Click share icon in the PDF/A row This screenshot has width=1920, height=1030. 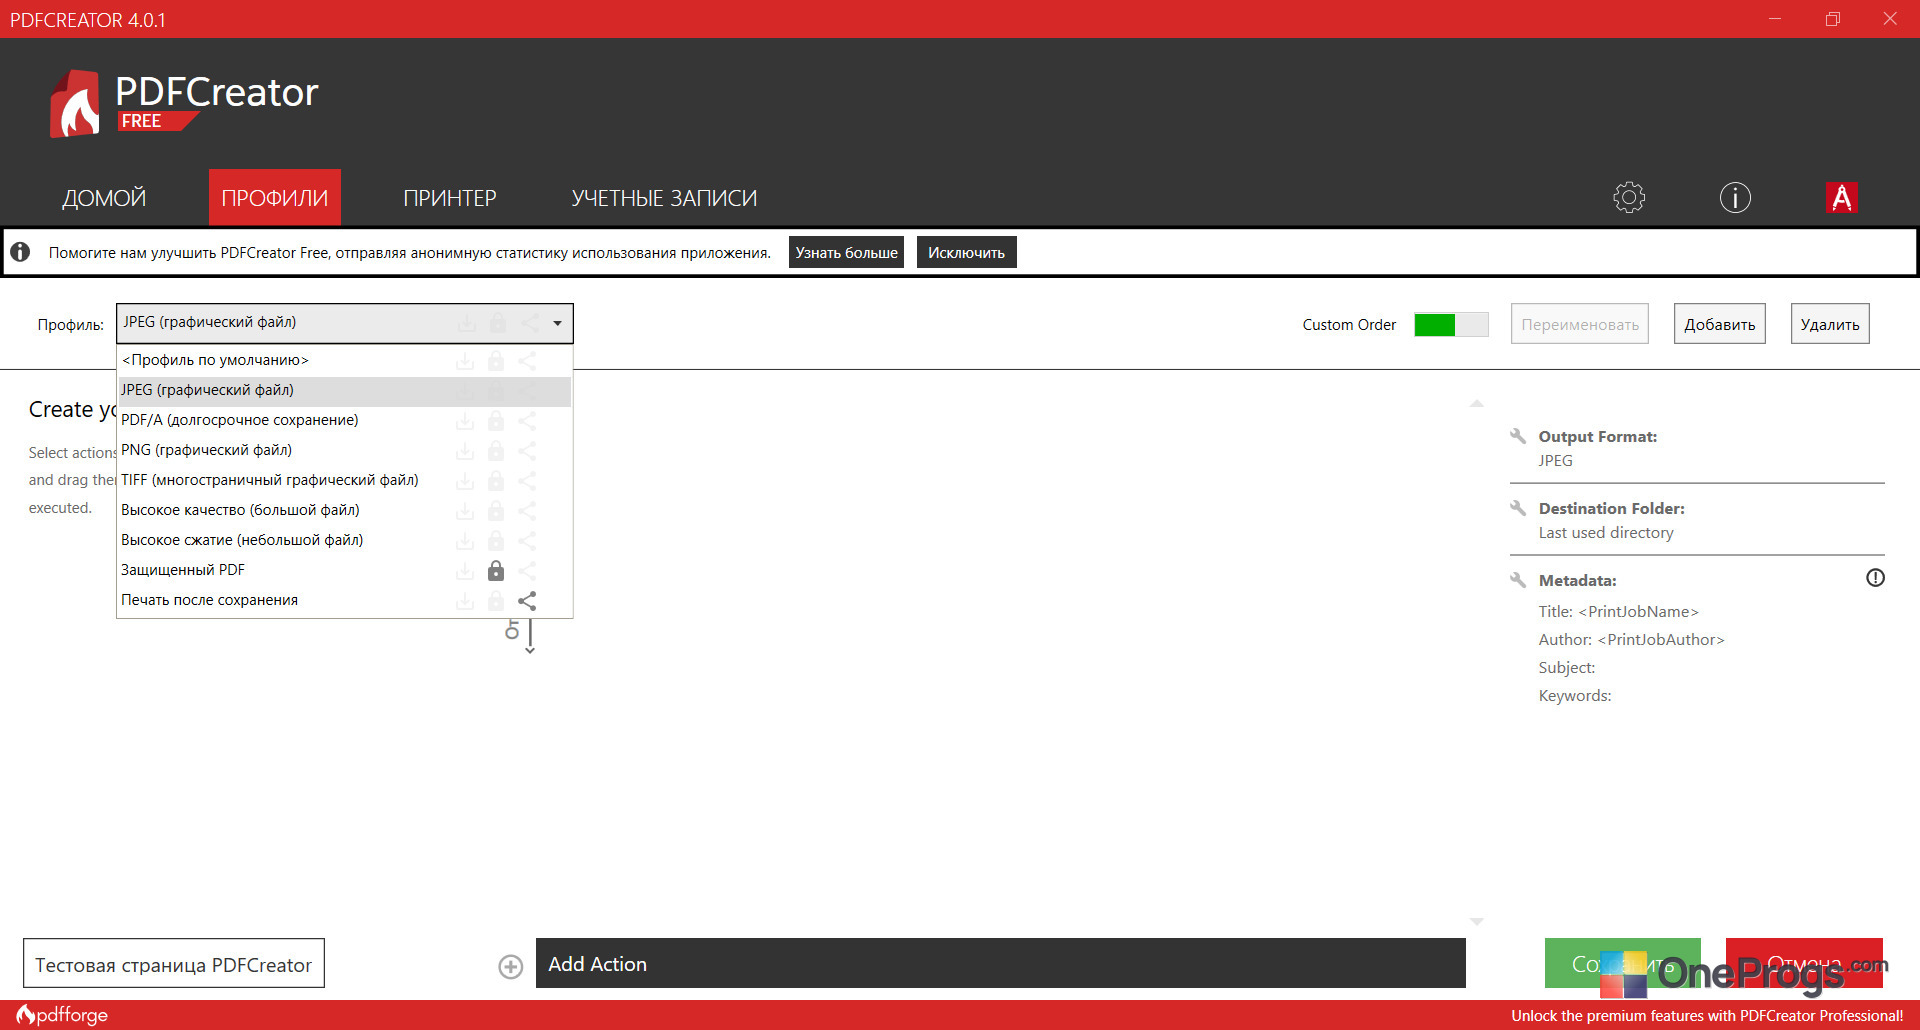tap(527, 420)
